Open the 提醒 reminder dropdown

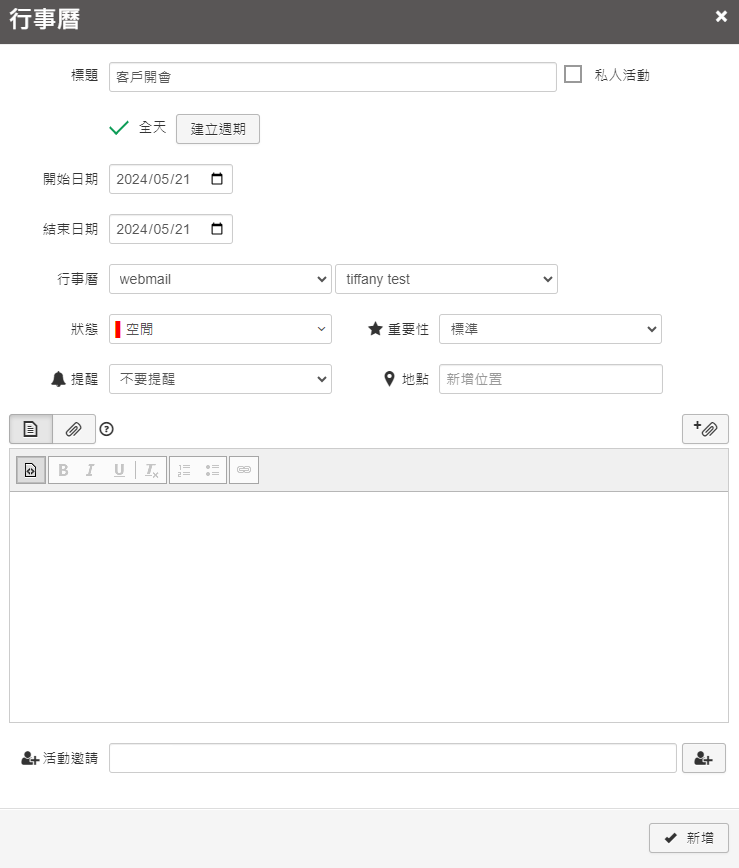coord(220,379)
